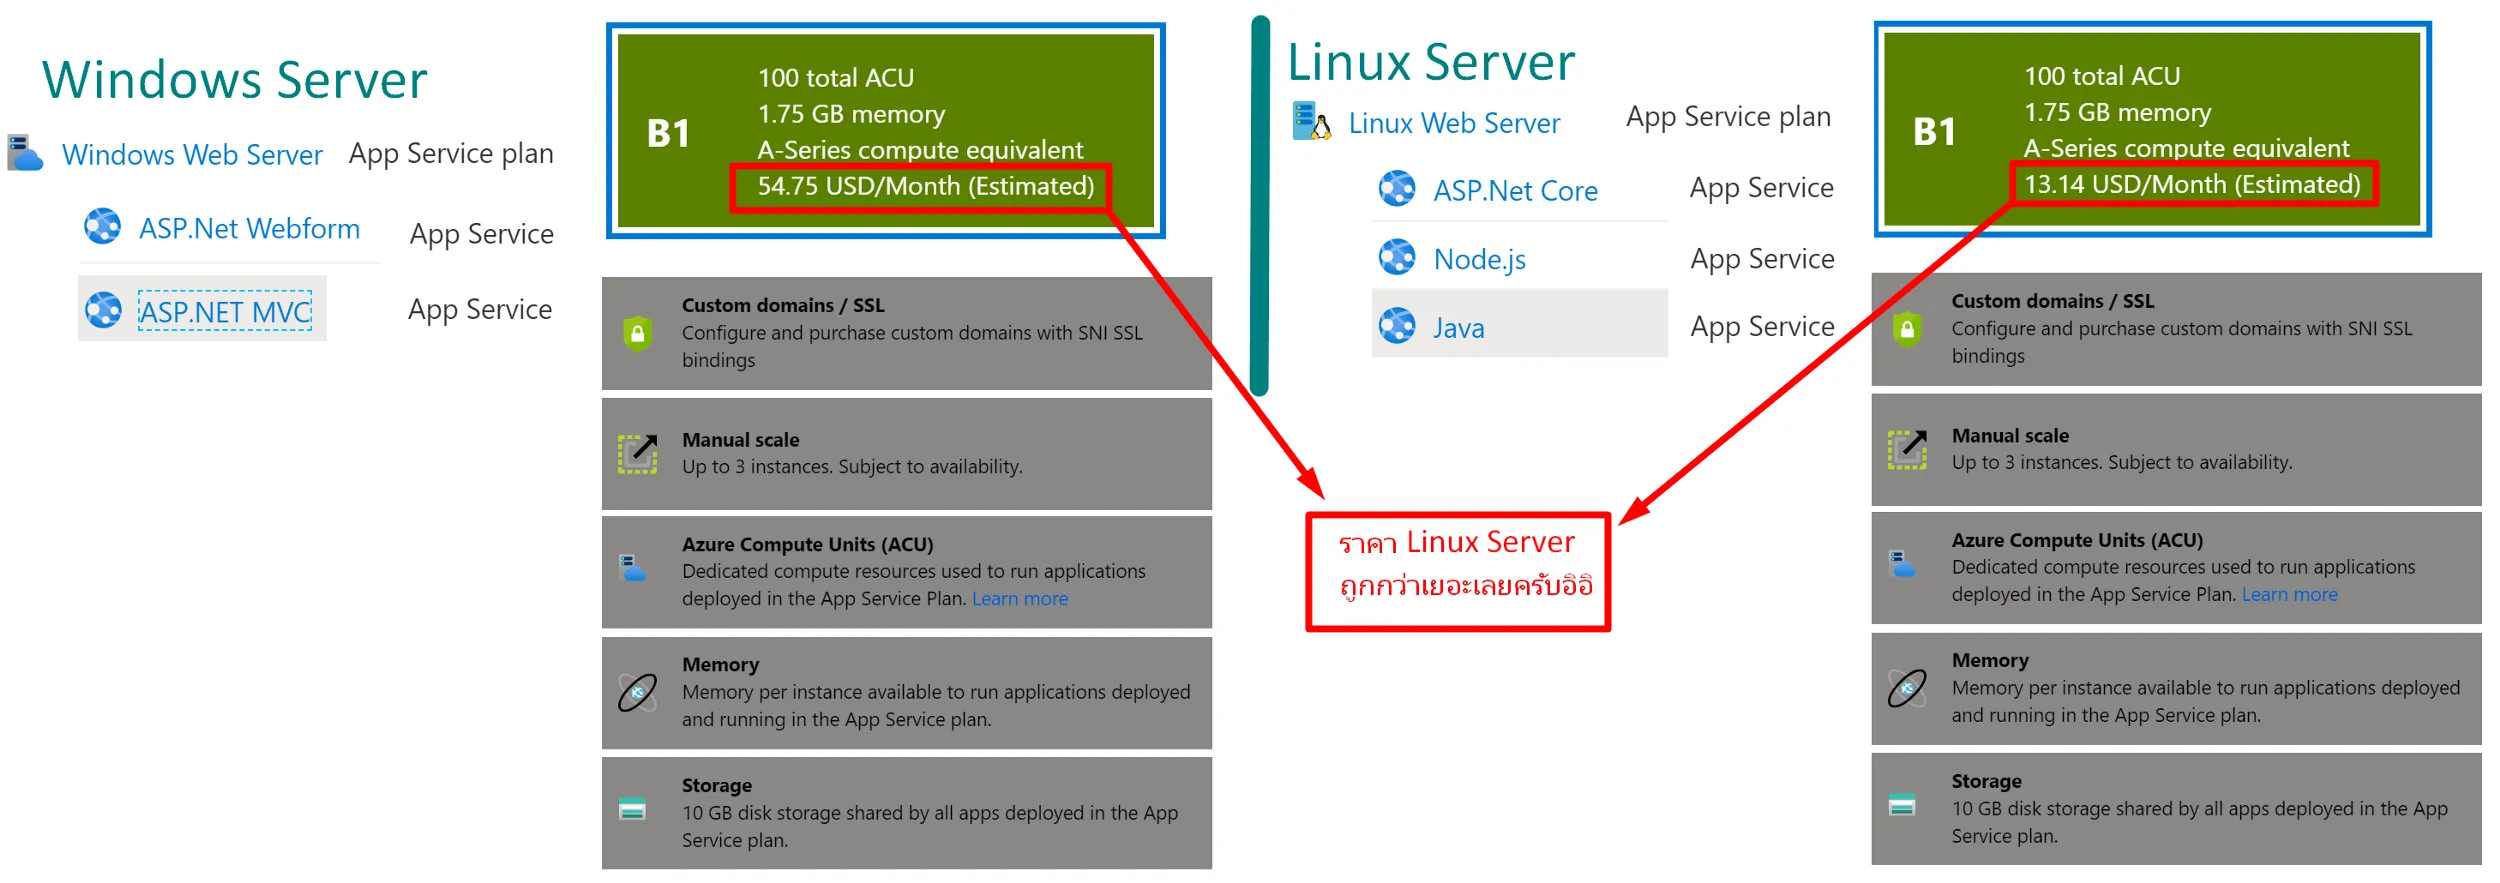Click the ASP.Net Webform globe icon
Screen dimensions: 2500x883
103,227
